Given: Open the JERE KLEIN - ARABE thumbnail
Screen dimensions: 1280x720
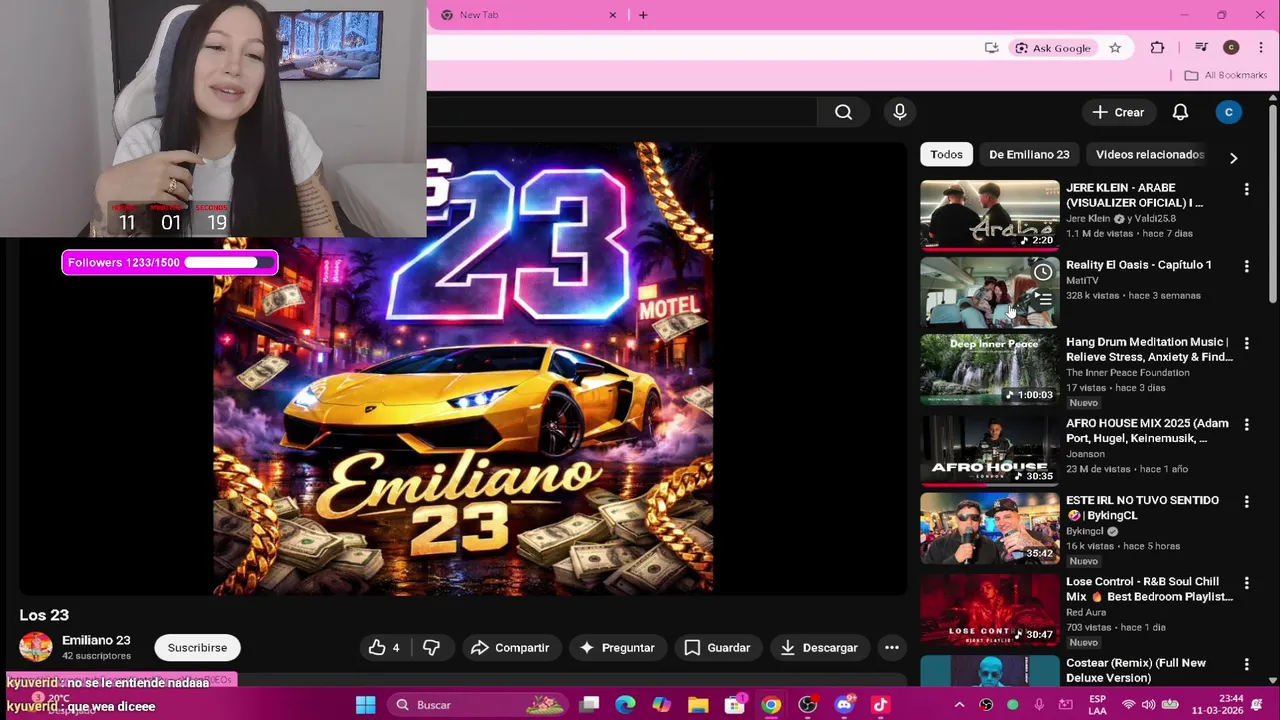Looking at the screenshot, I should point(989,214).
